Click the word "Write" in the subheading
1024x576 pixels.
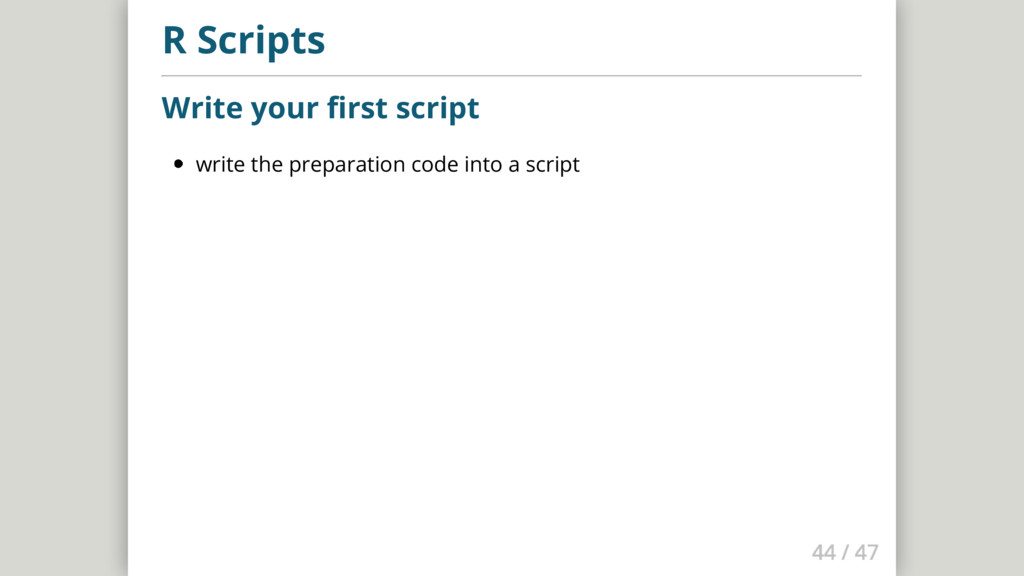[203, 108]
